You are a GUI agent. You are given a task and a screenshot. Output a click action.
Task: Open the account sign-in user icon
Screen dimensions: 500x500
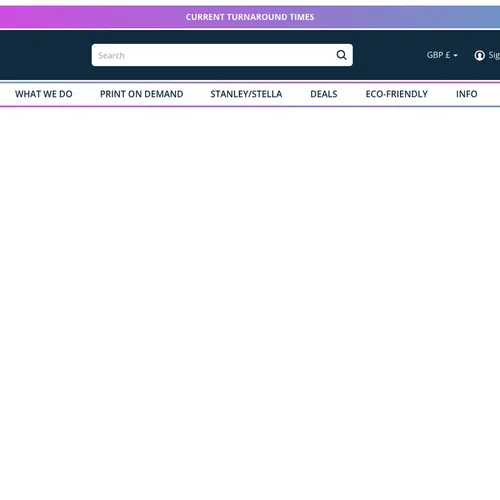click(x=480, y=55)
